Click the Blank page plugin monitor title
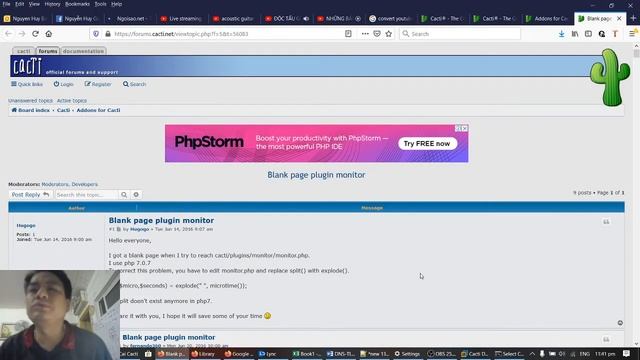Image resolution: width=640 pixels, height=360 pixels. (x=316, y=175)
